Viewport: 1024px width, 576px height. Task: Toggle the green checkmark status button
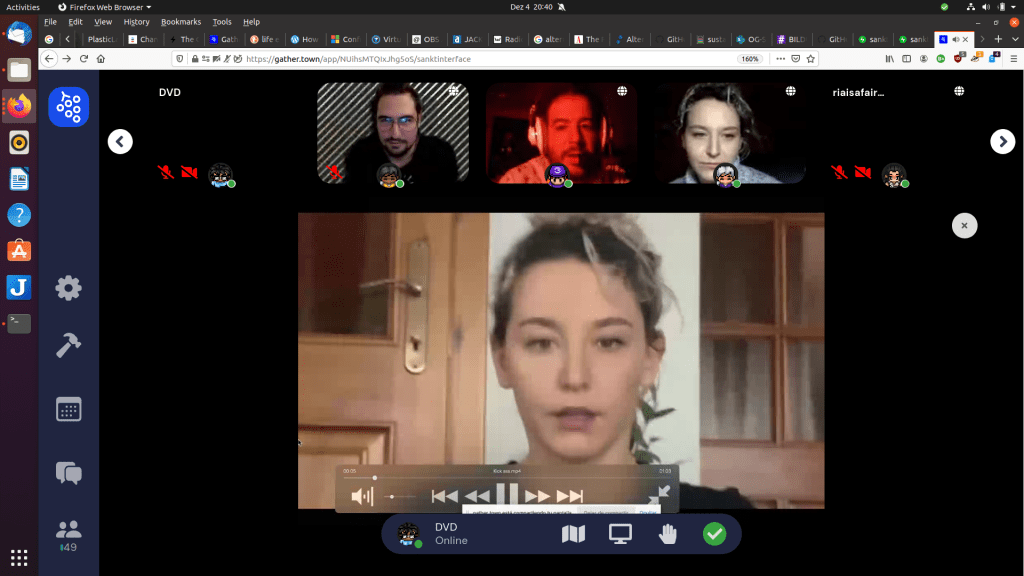click(x=714, y=534)
